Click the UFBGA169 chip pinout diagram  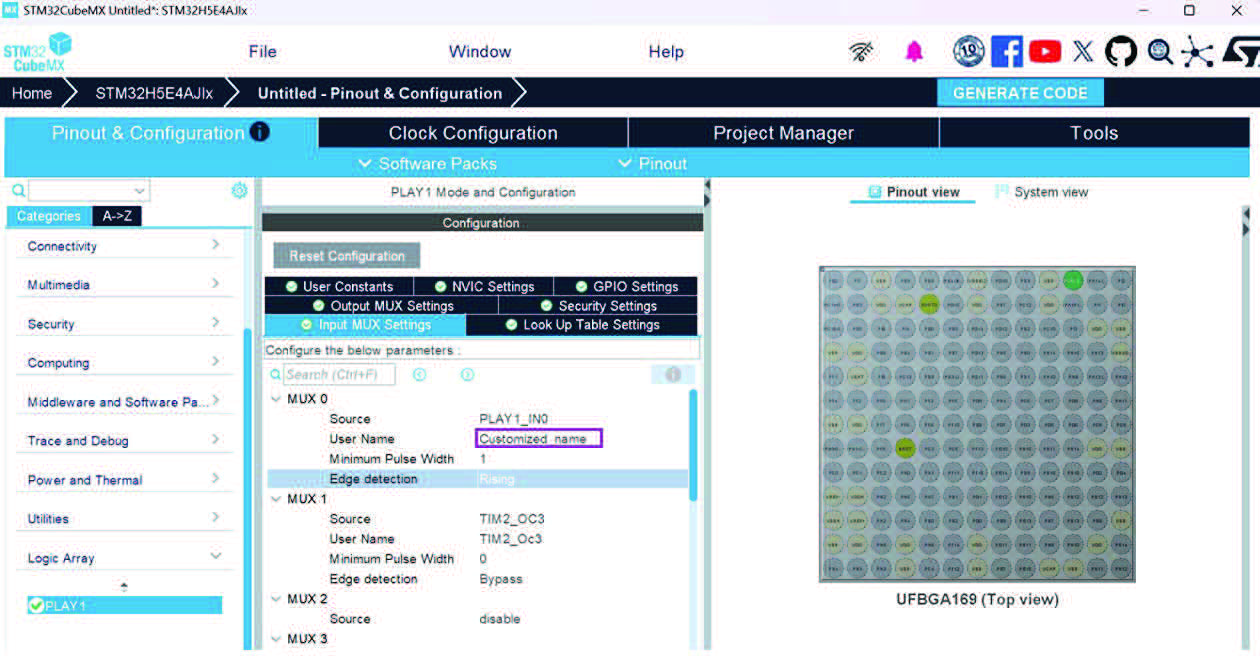(977, 424)
